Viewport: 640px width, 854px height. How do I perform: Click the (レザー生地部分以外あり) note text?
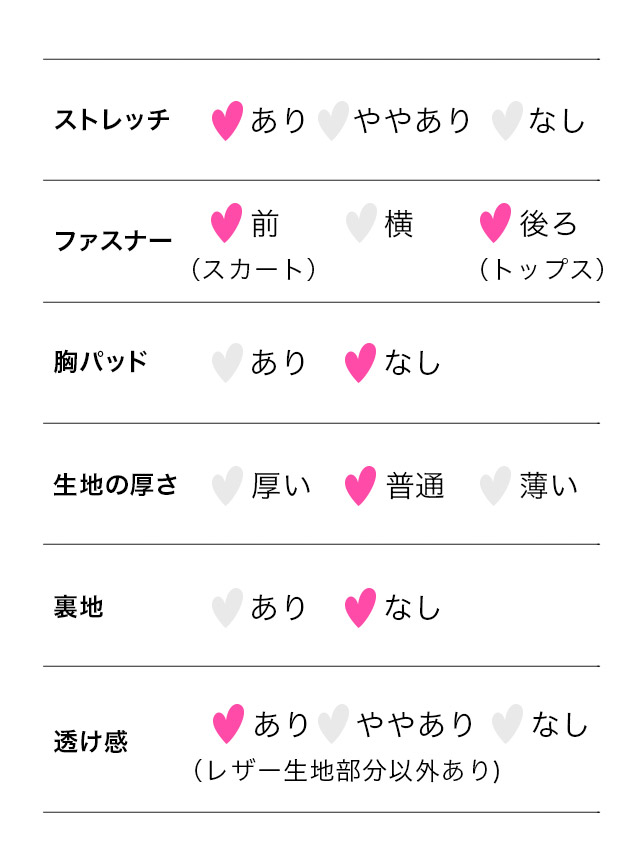(x=346, y=771)
